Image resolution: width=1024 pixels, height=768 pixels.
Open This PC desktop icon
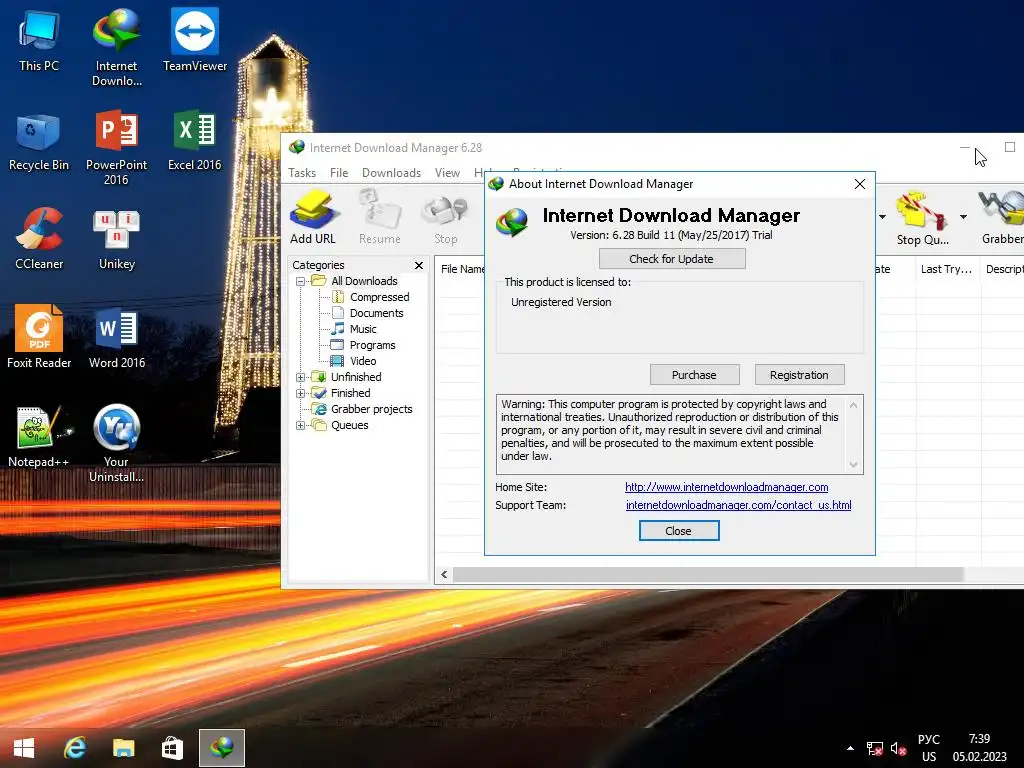(39, 40)
